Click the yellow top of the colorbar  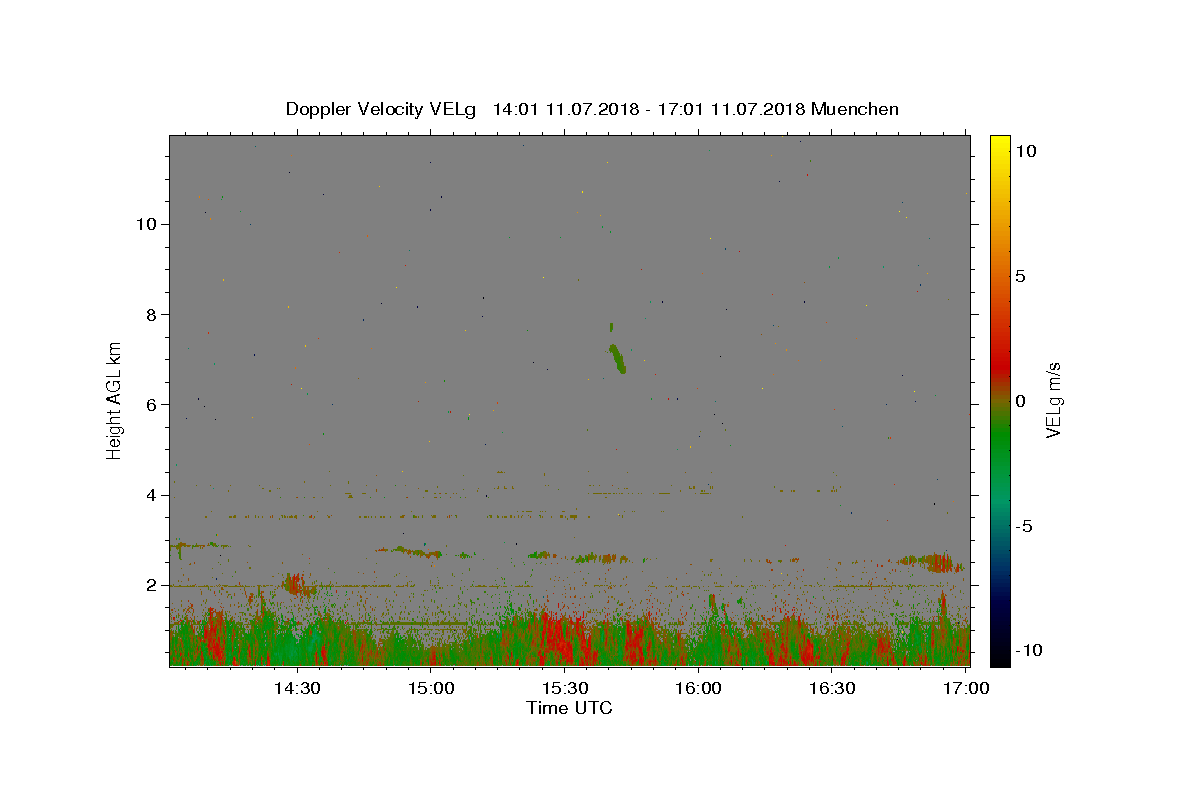(1000, 141)
